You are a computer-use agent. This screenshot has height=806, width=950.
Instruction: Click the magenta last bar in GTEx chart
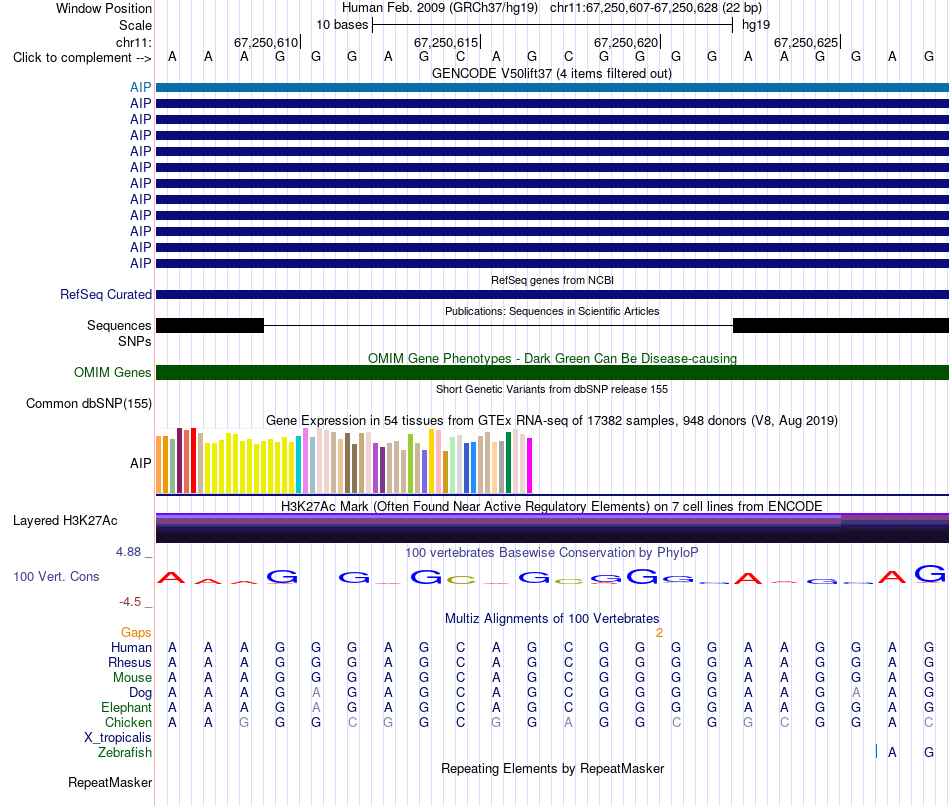[529, 465]
